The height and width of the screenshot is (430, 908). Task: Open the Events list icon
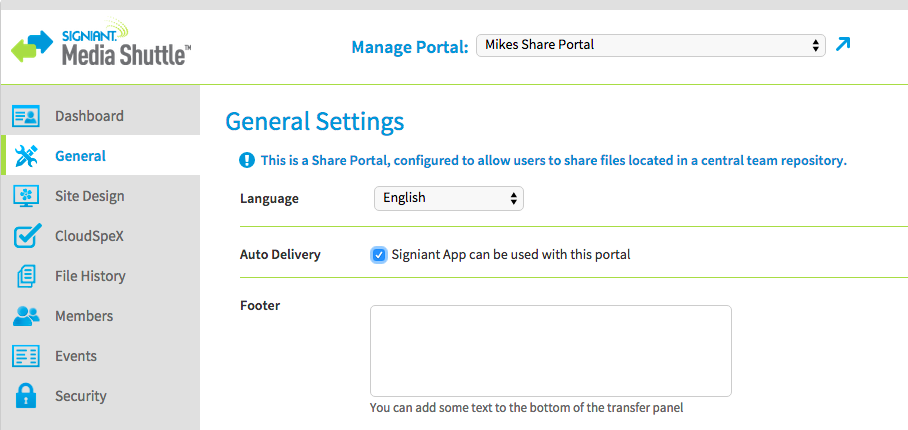pyautogui.click(x=25, y=356)
